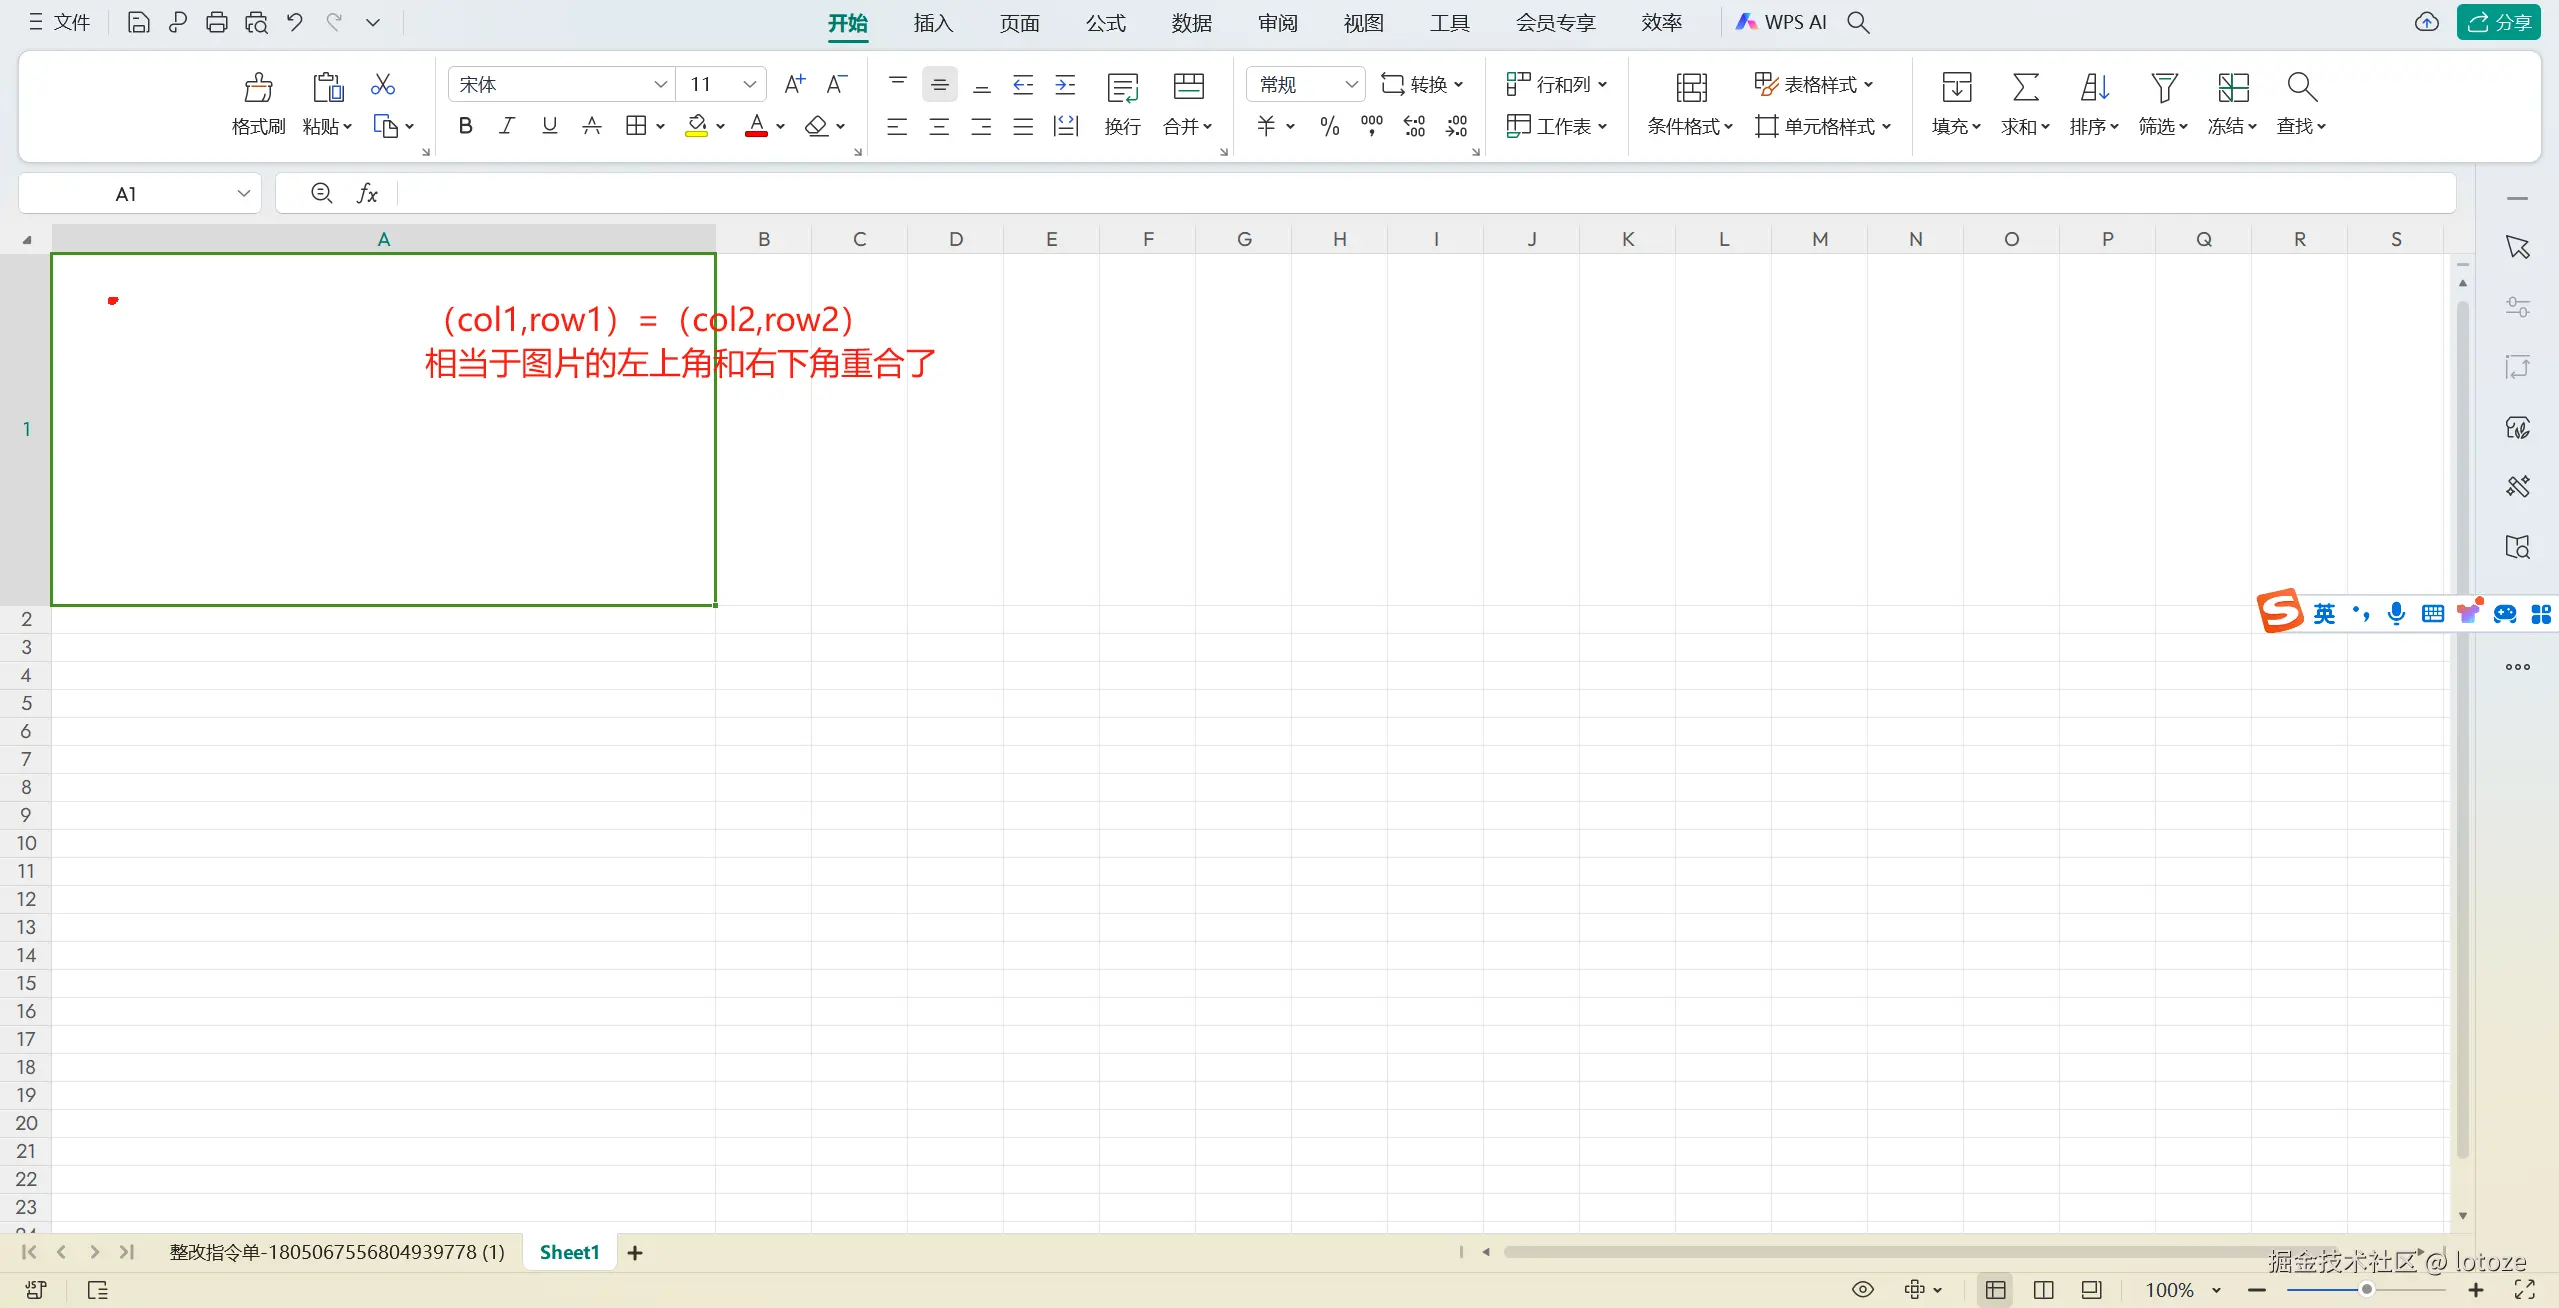The height and width of the screenshot is (1308, 2559).
Task: Open the number format dropdown 常规
Action: 1351,85
